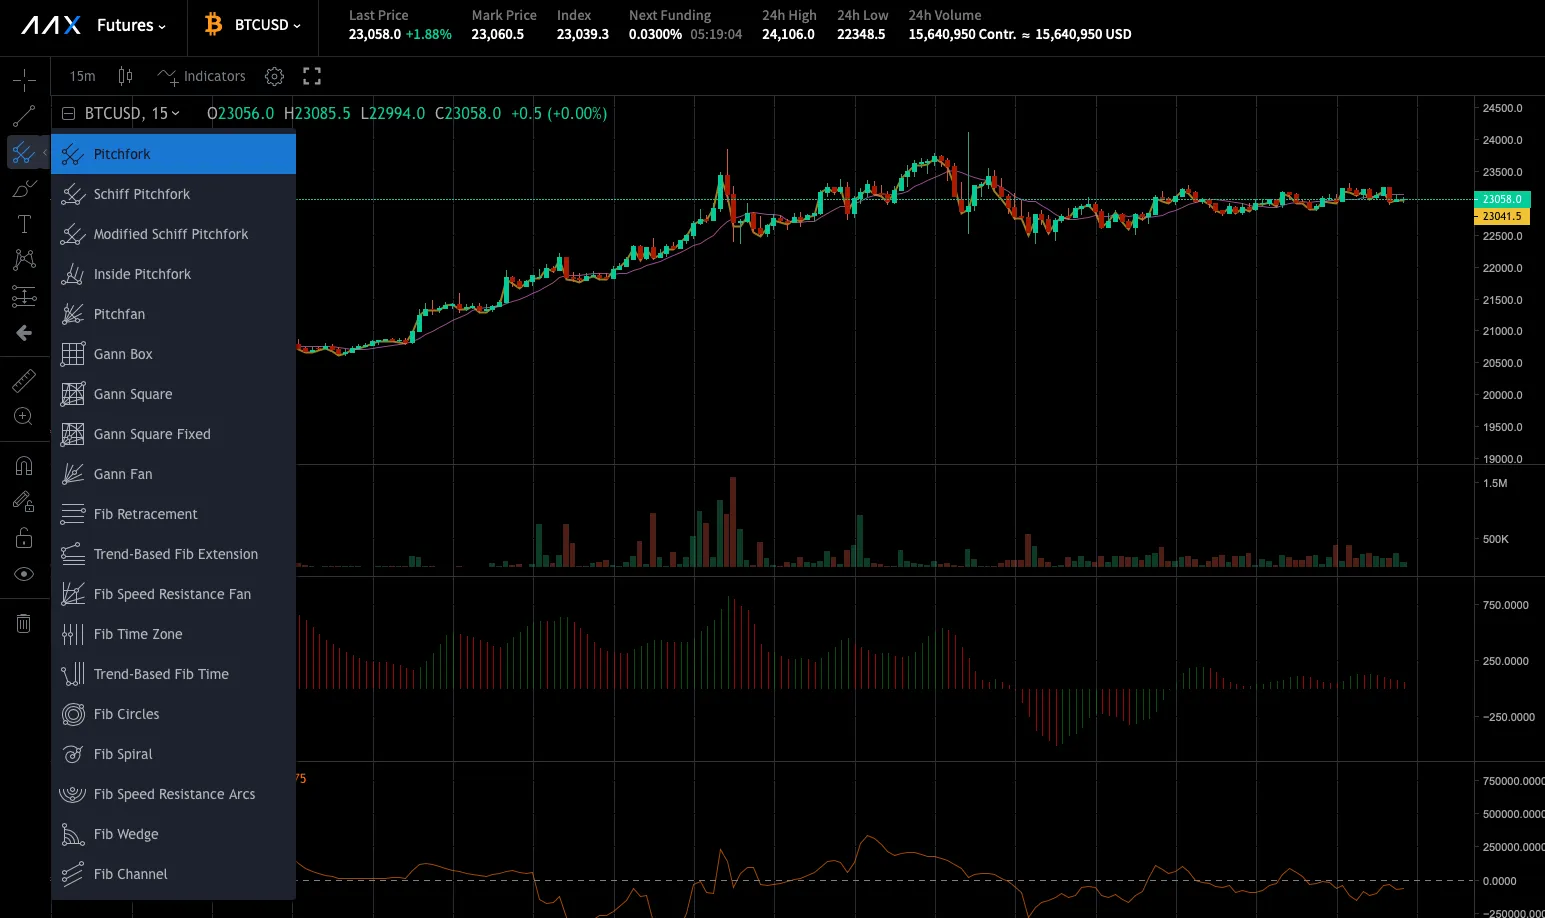Viewport: 1545px width, 918px height.
Task: Open the Brush drawing tool
Action: (x=24, y=188)
